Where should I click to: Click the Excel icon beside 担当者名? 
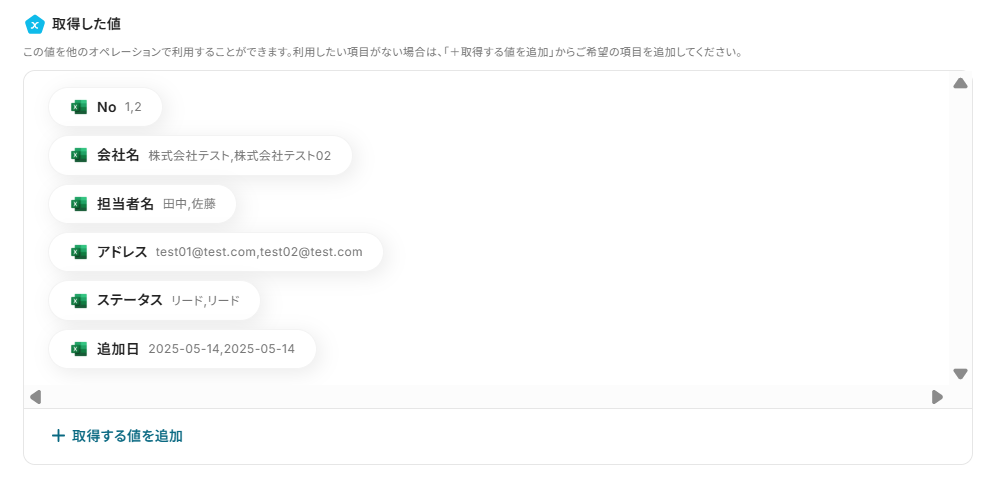point(79,204)
